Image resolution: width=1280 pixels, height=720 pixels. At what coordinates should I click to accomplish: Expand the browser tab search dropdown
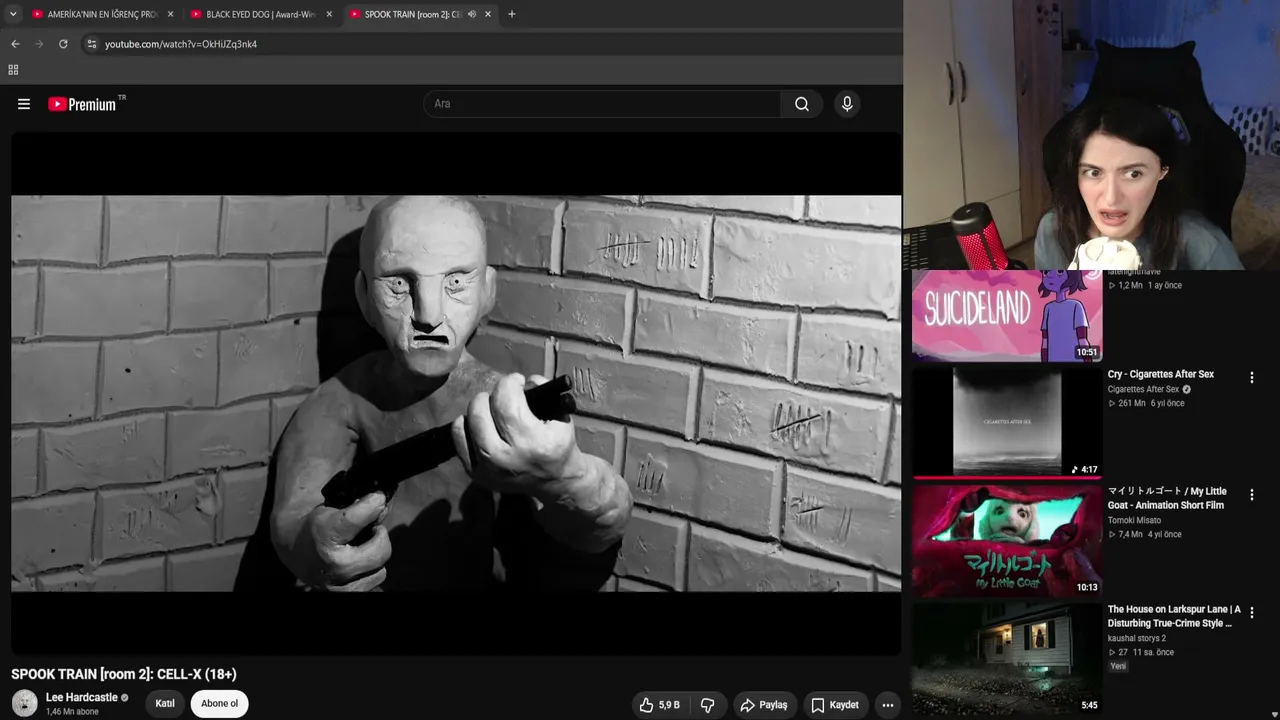(x=13, y=14)
